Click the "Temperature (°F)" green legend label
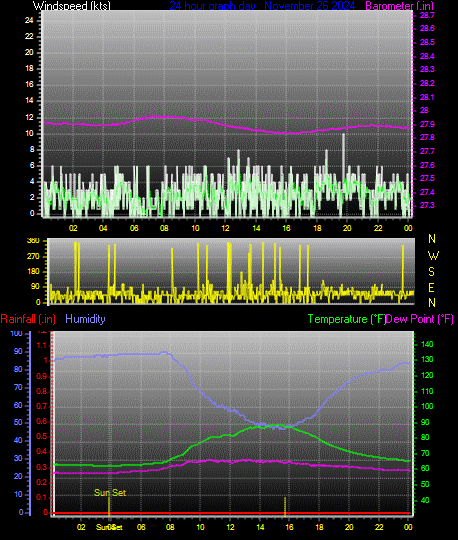The image size is (458, 540). click(x=346, y=319)
